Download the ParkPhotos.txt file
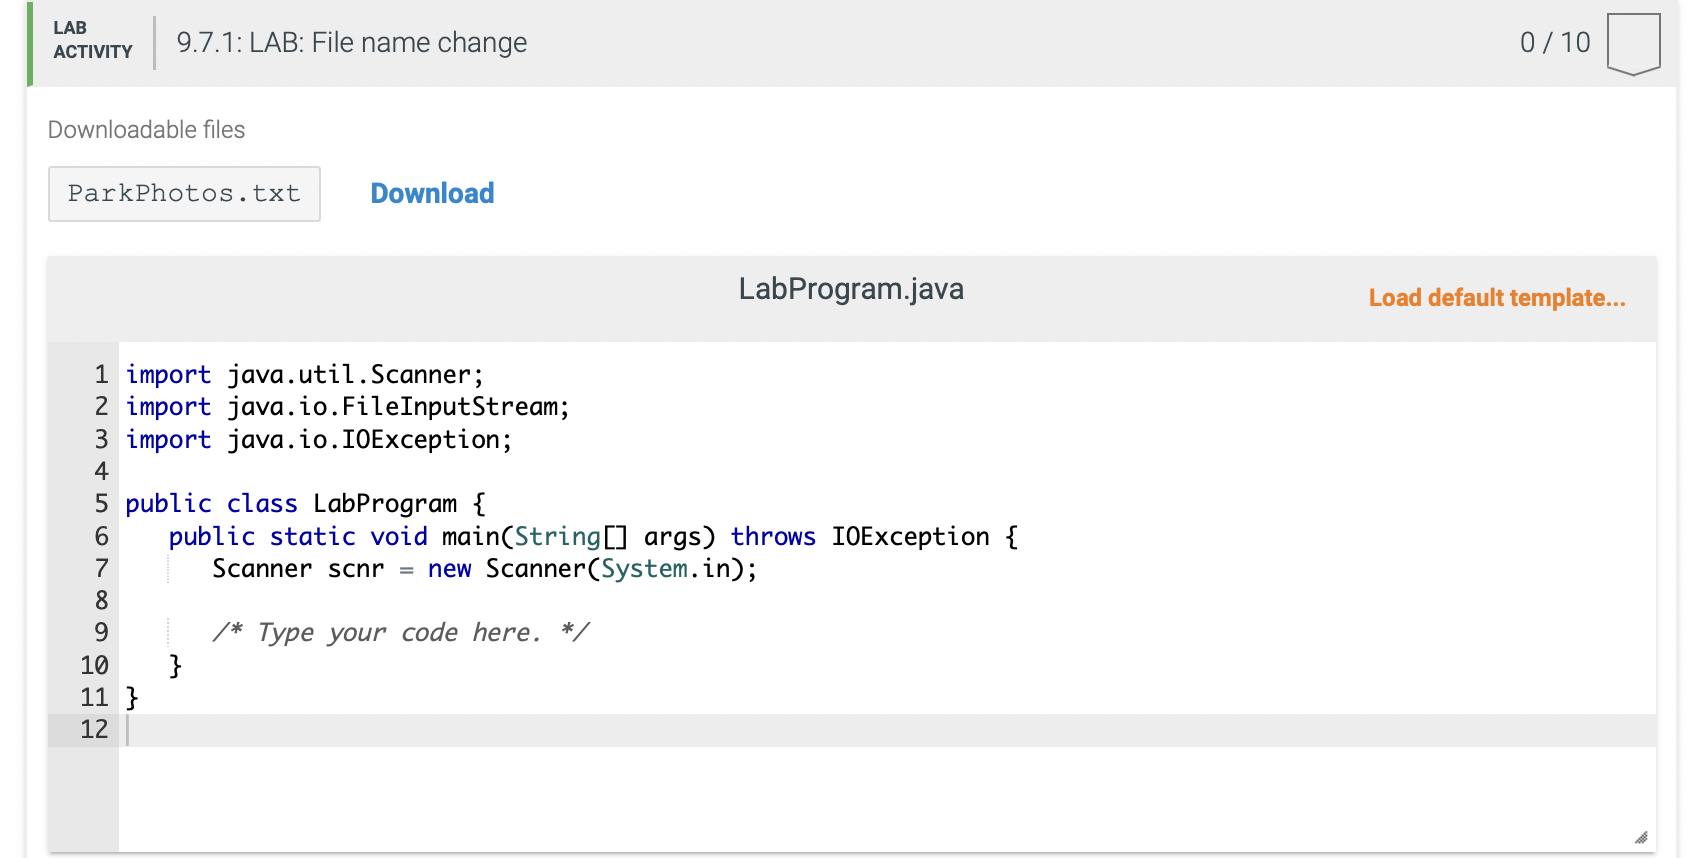Viewport: 1688px width, 858px height. click(432, 193)
